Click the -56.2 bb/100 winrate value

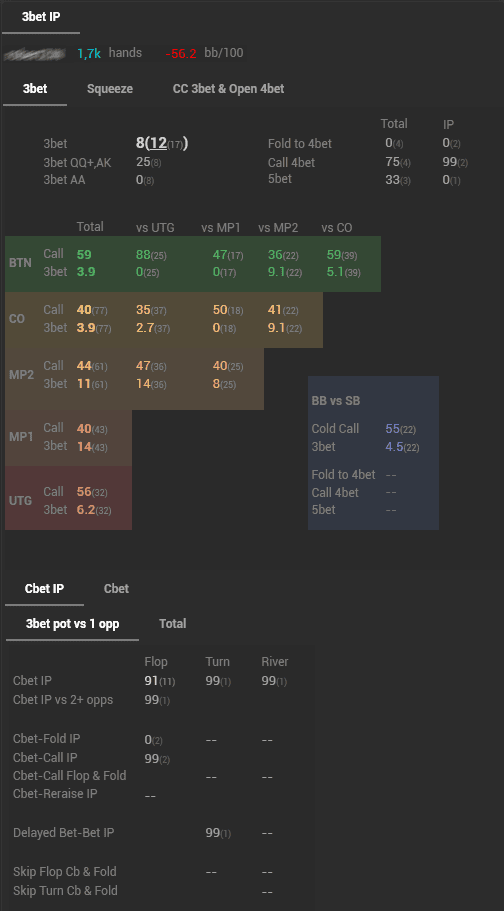[181, 54]
